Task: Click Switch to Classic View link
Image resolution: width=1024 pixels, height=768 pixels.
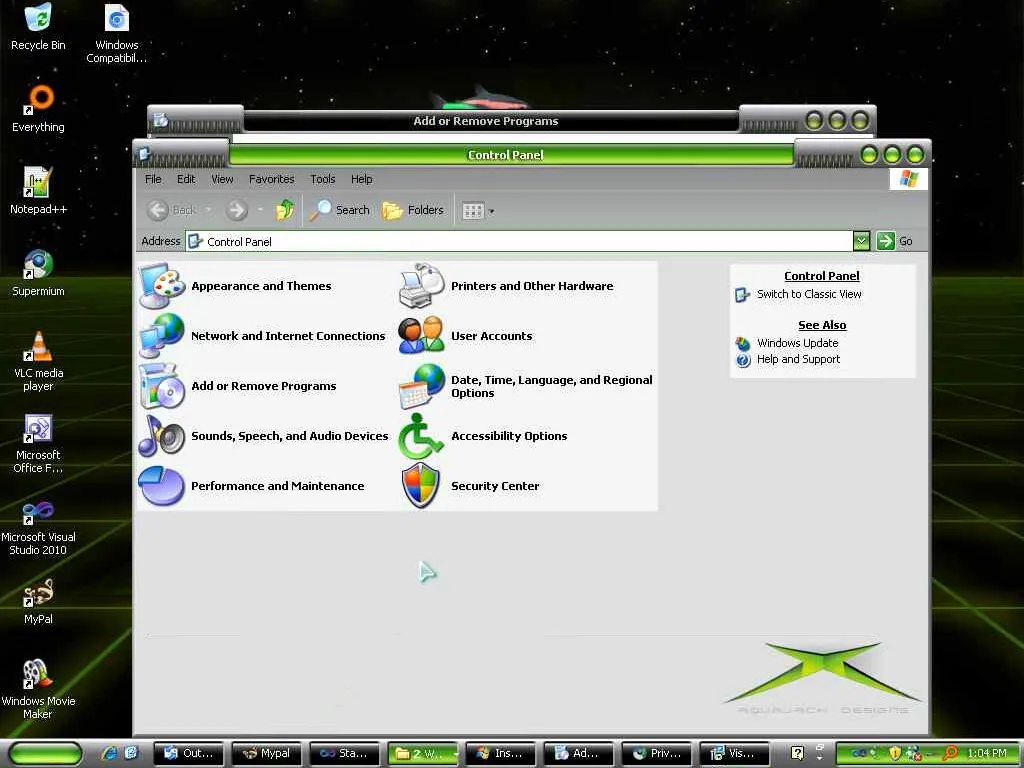Action: click(808, 294)
